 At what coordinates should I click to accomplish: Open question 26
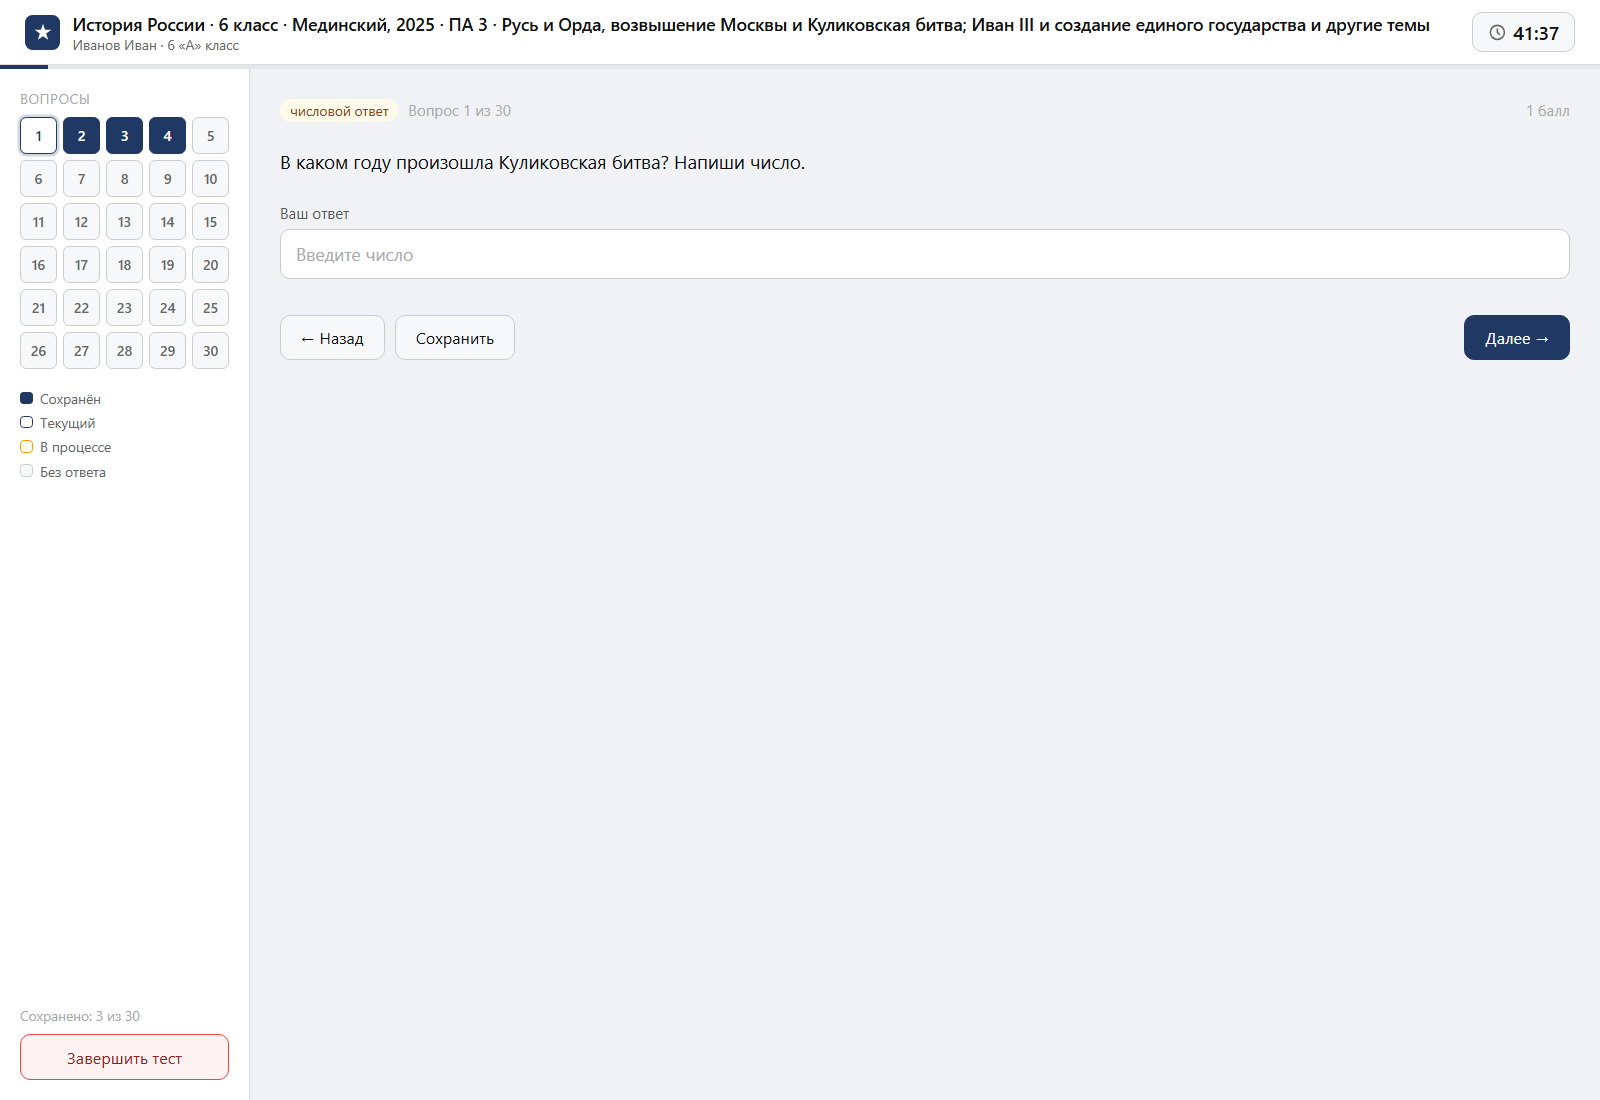38,351
